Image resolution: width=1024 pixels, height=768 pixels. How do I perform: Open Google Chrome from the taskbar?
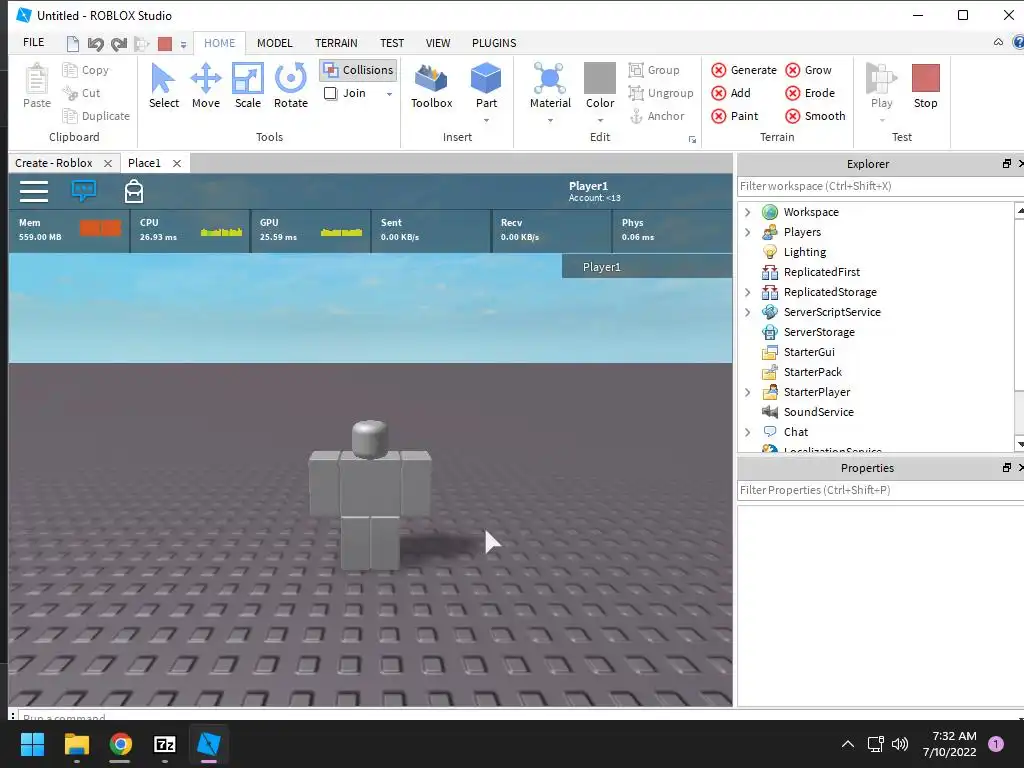(x=120, y=744)
